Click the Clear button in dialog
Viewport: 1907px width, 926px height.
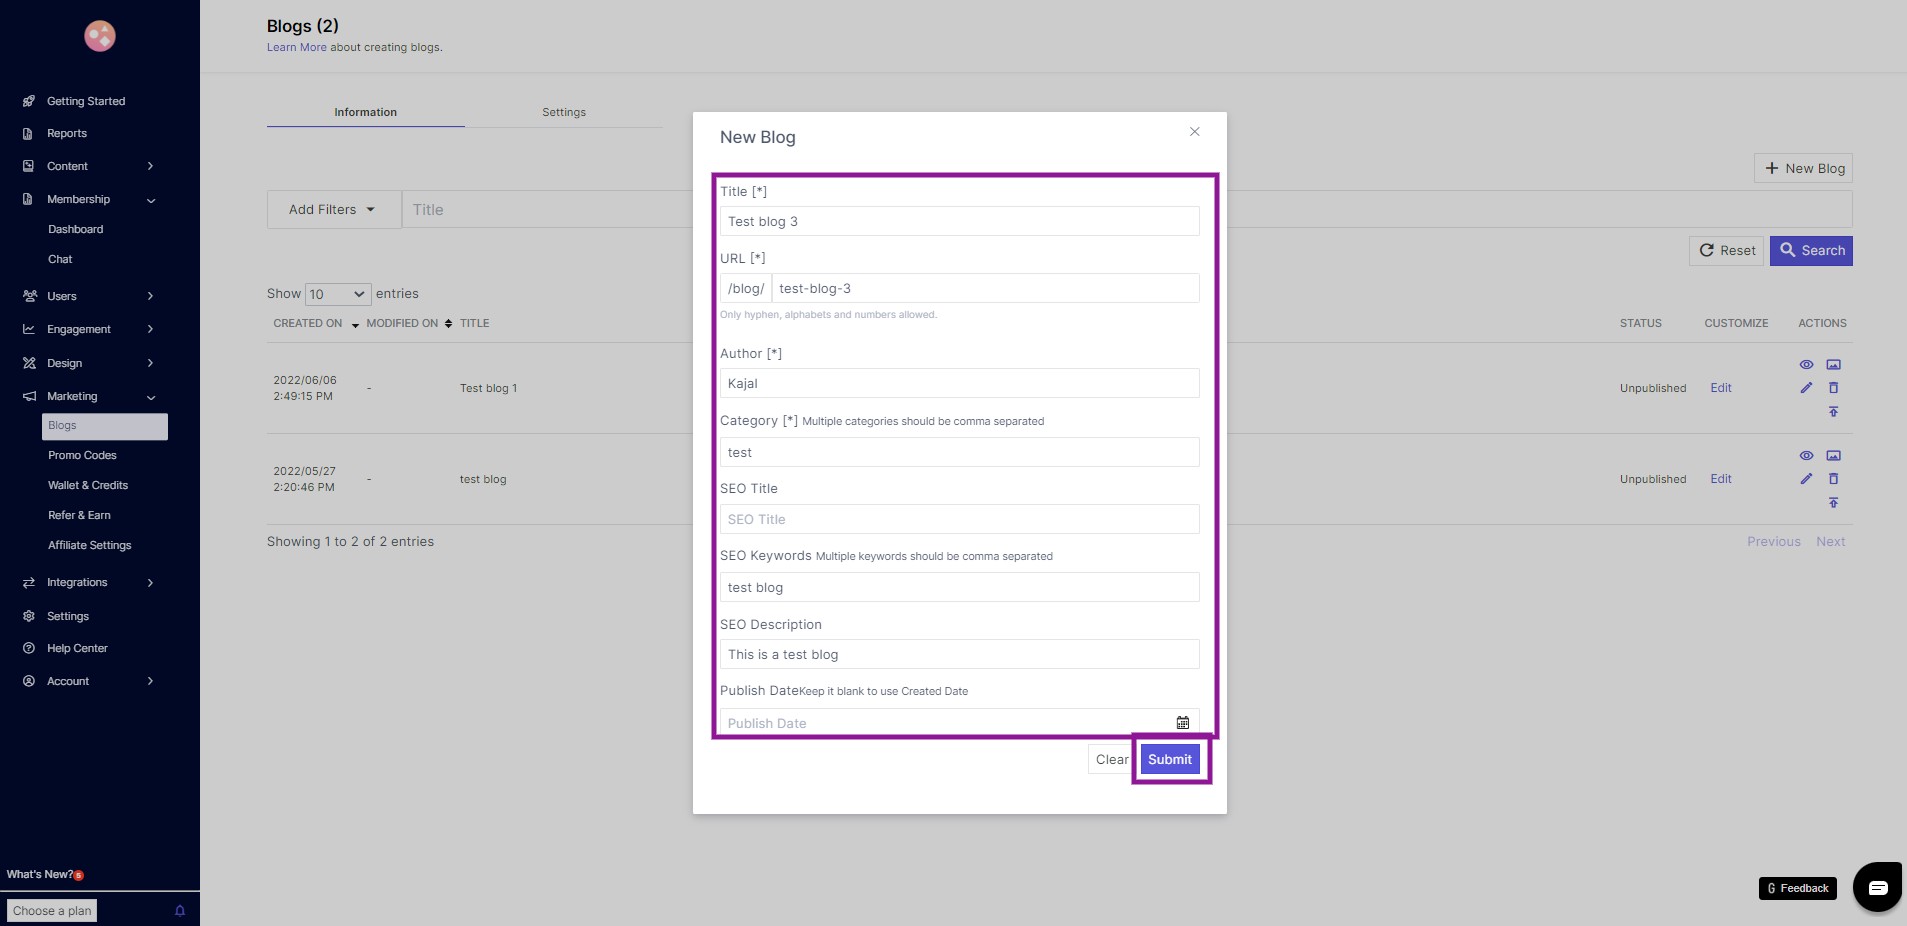tap(1111, 759)
